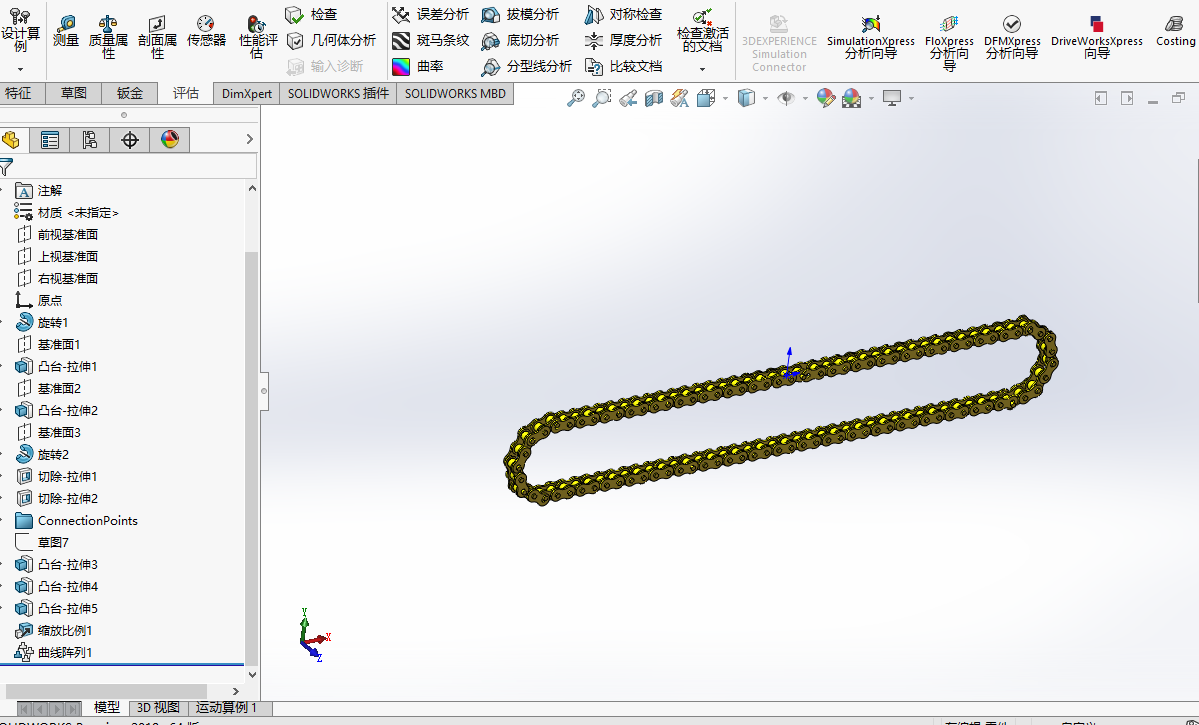This screenshot has width=1199, height=725.
Task: Open Apply Scene dropdown
Action: pyautogui.click(x=871, y=99)
